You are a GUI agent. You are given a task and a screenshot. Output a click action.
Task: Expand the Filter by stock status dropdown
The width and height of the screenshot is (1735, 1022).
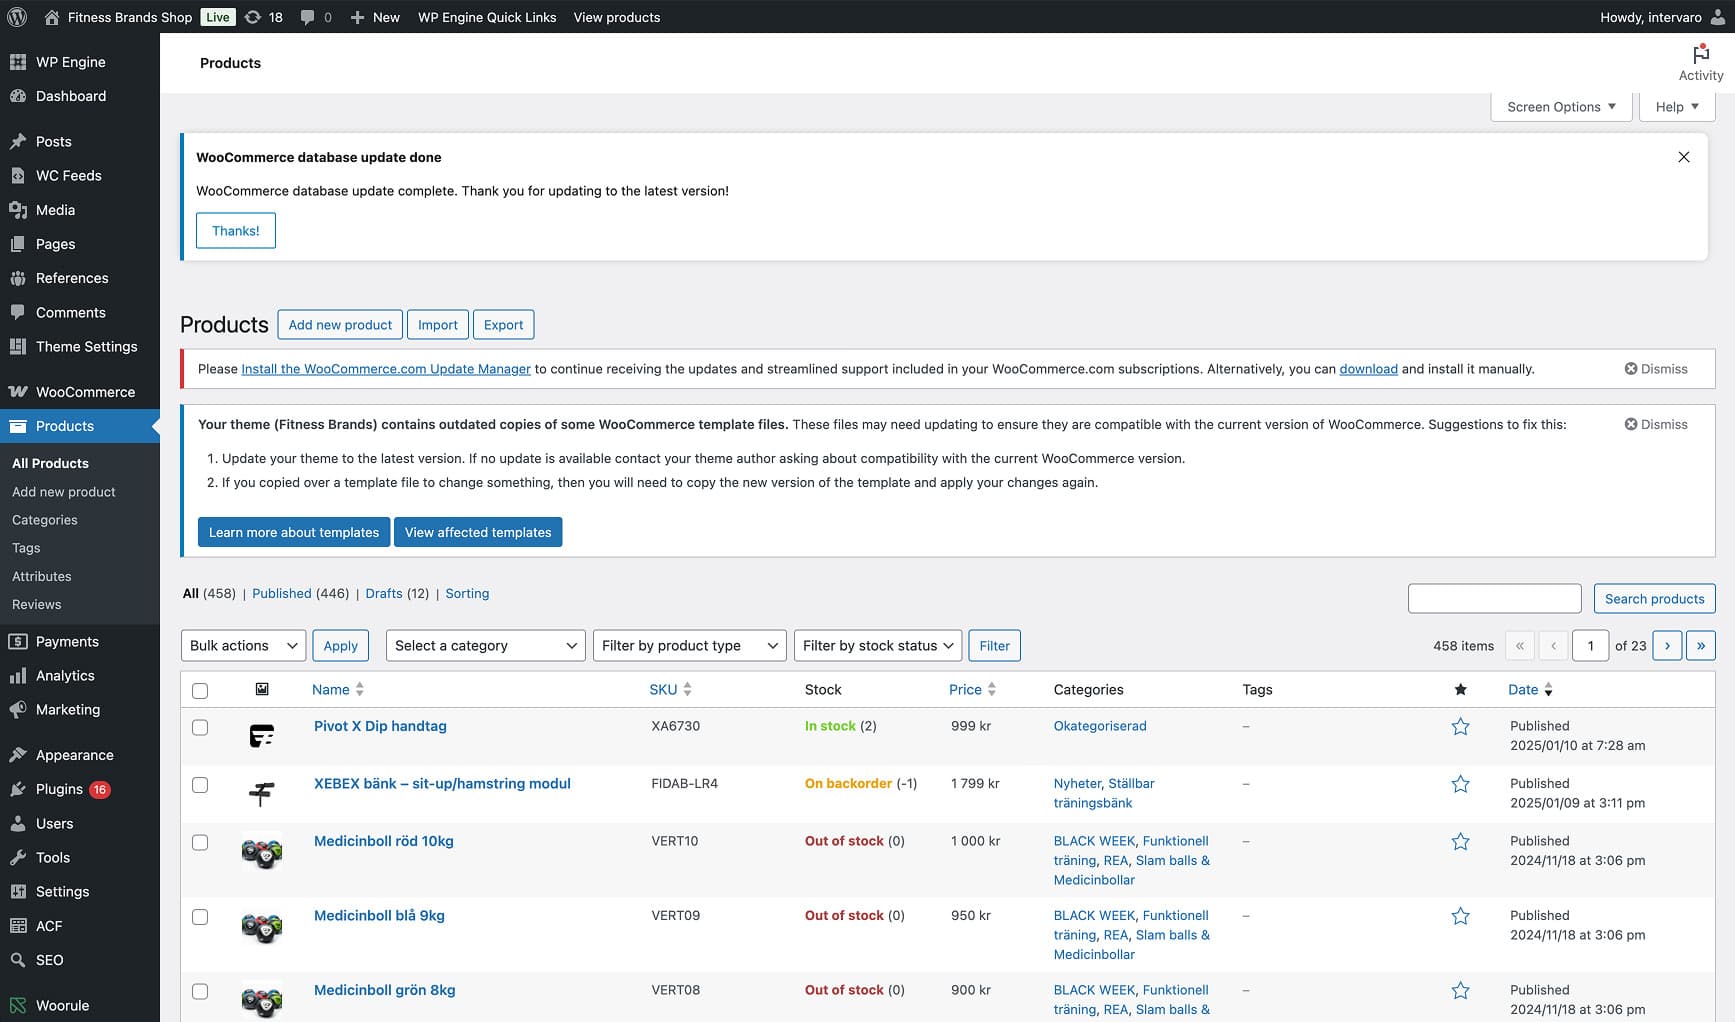pos(877,645)
